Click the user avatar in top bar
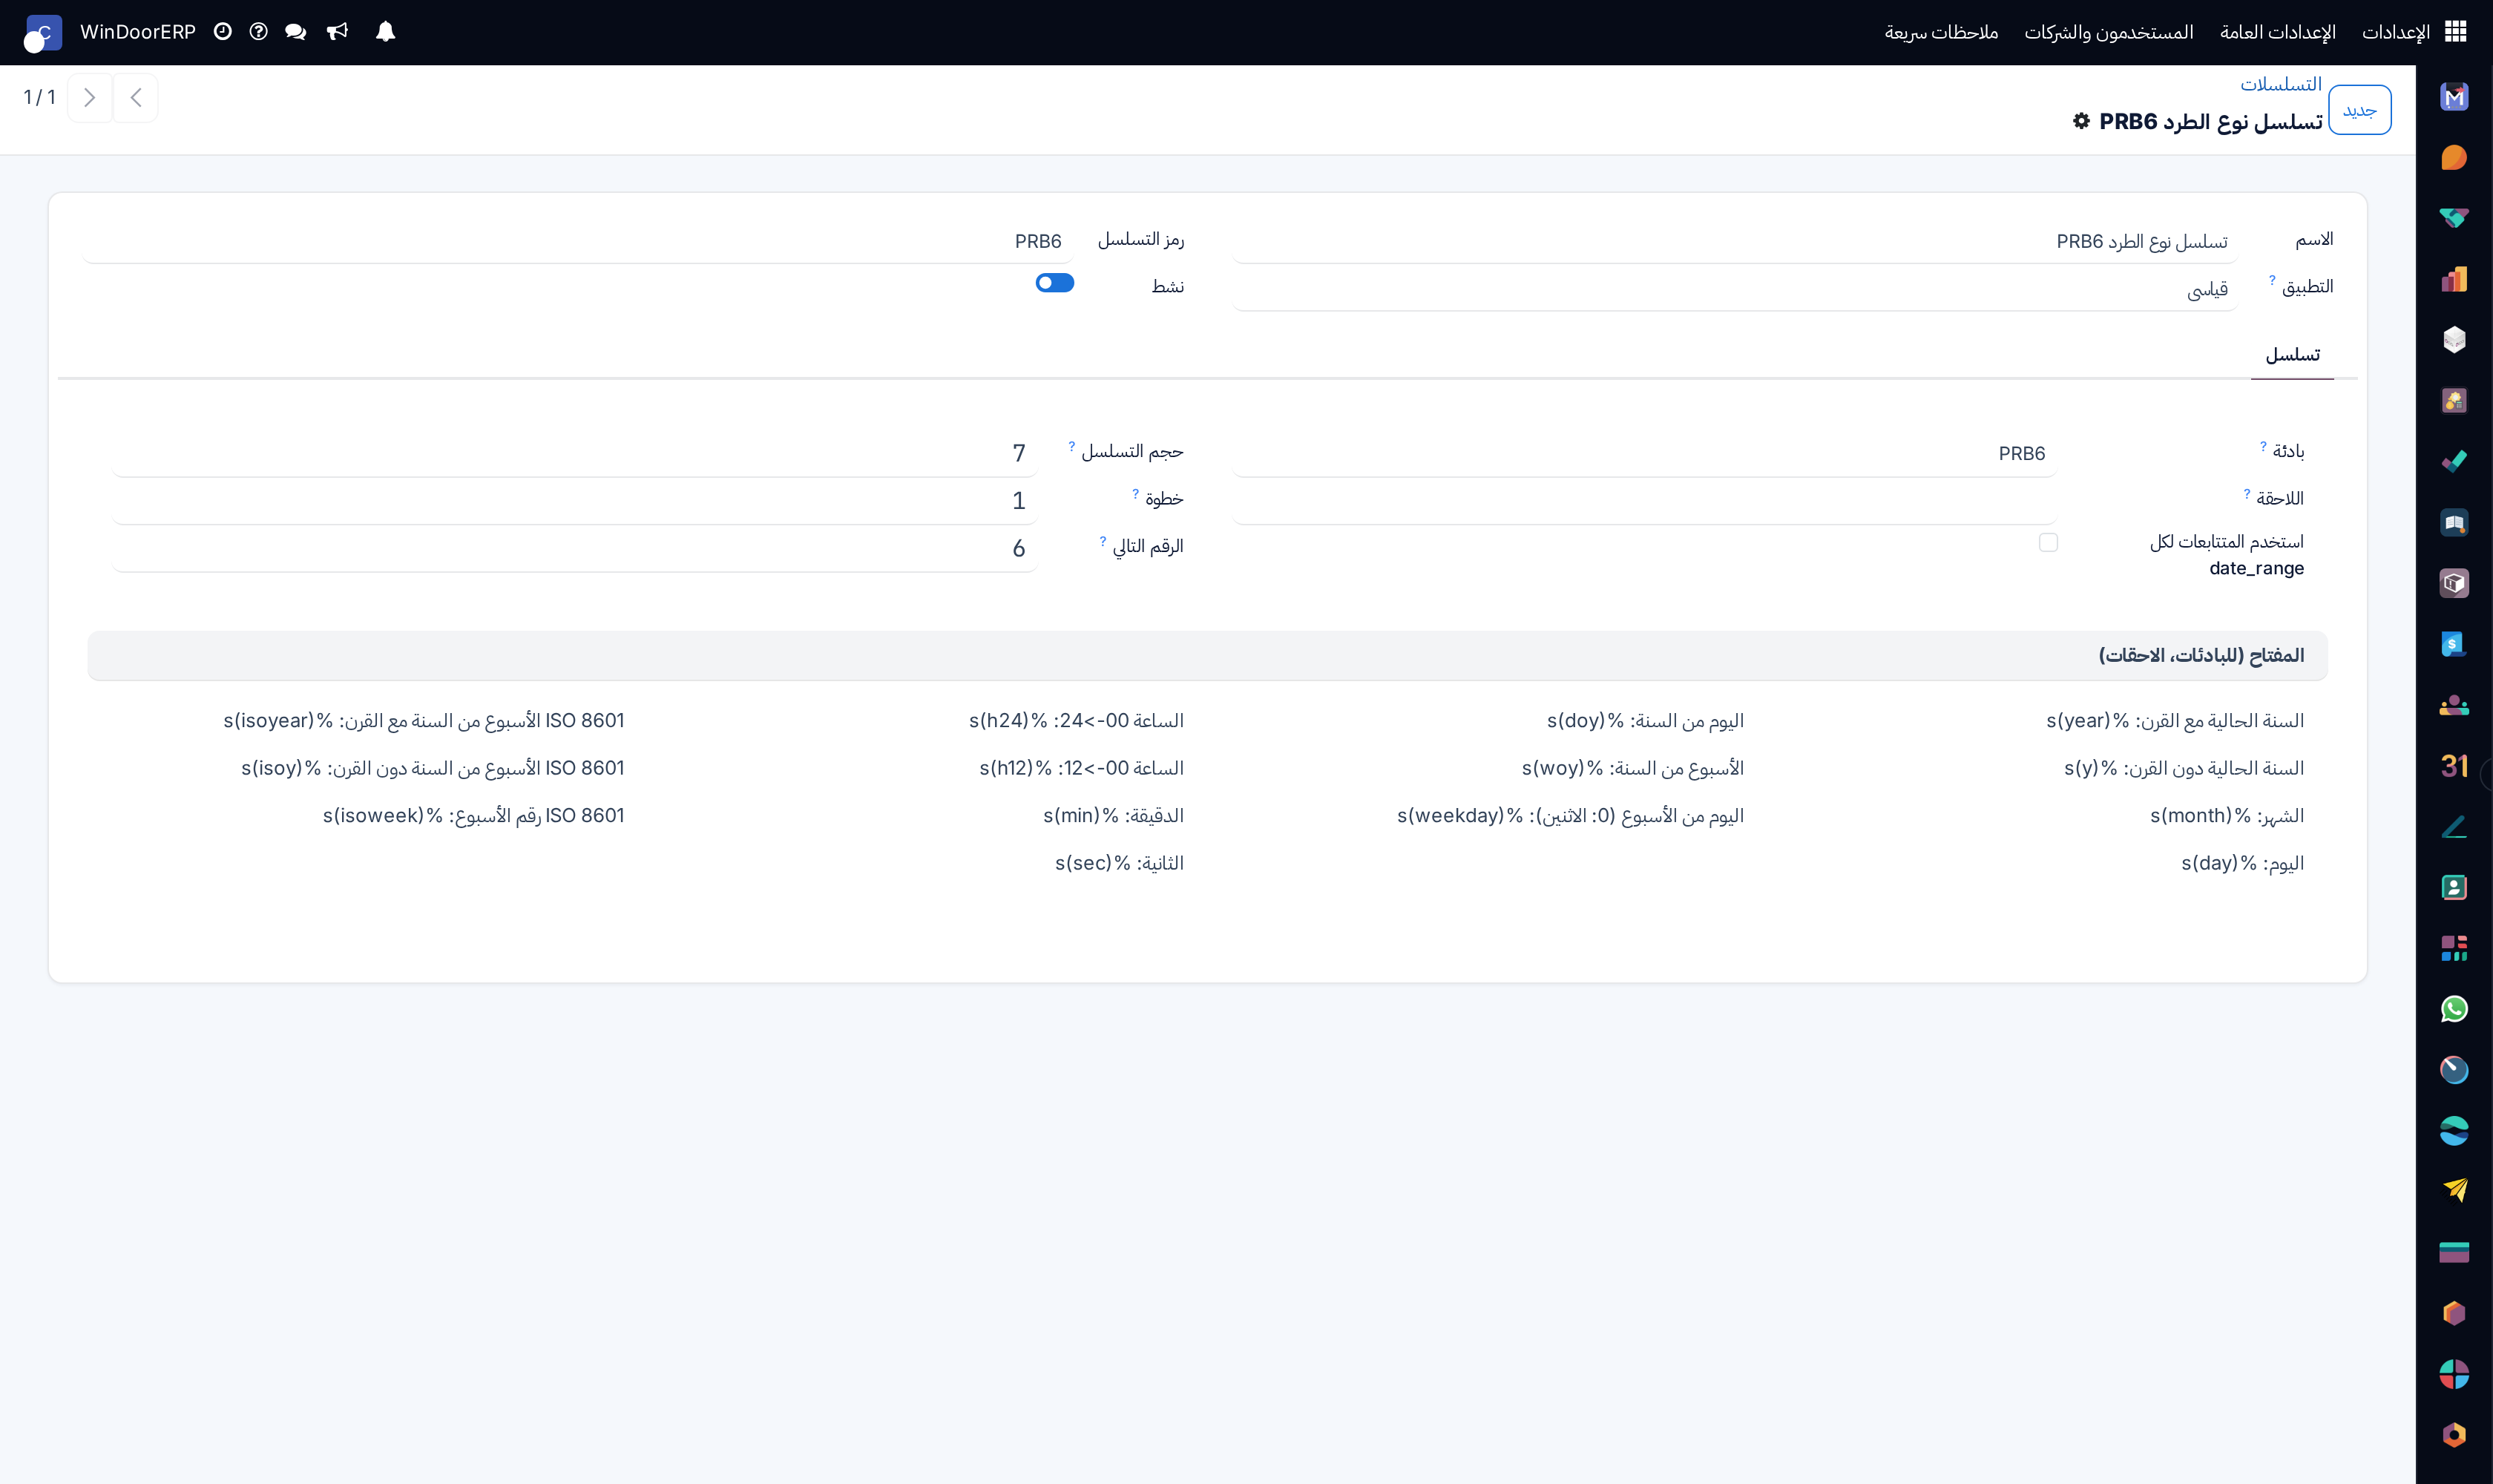This screenshot has width=2493, height=1484. (42, 33)
